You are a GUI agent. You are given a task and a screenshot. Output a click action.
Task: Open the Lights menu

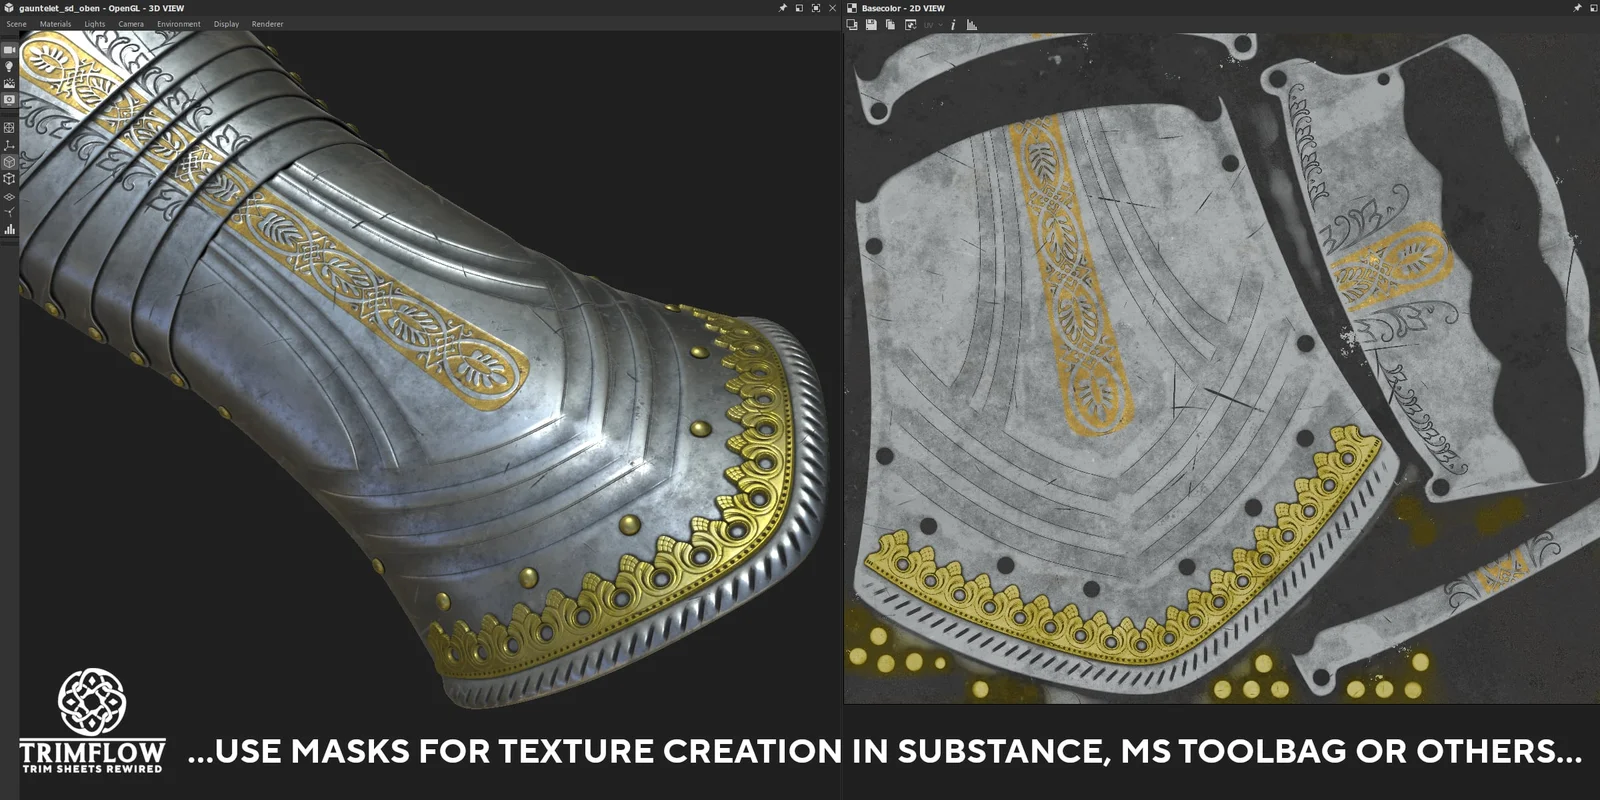pos(94,24)
